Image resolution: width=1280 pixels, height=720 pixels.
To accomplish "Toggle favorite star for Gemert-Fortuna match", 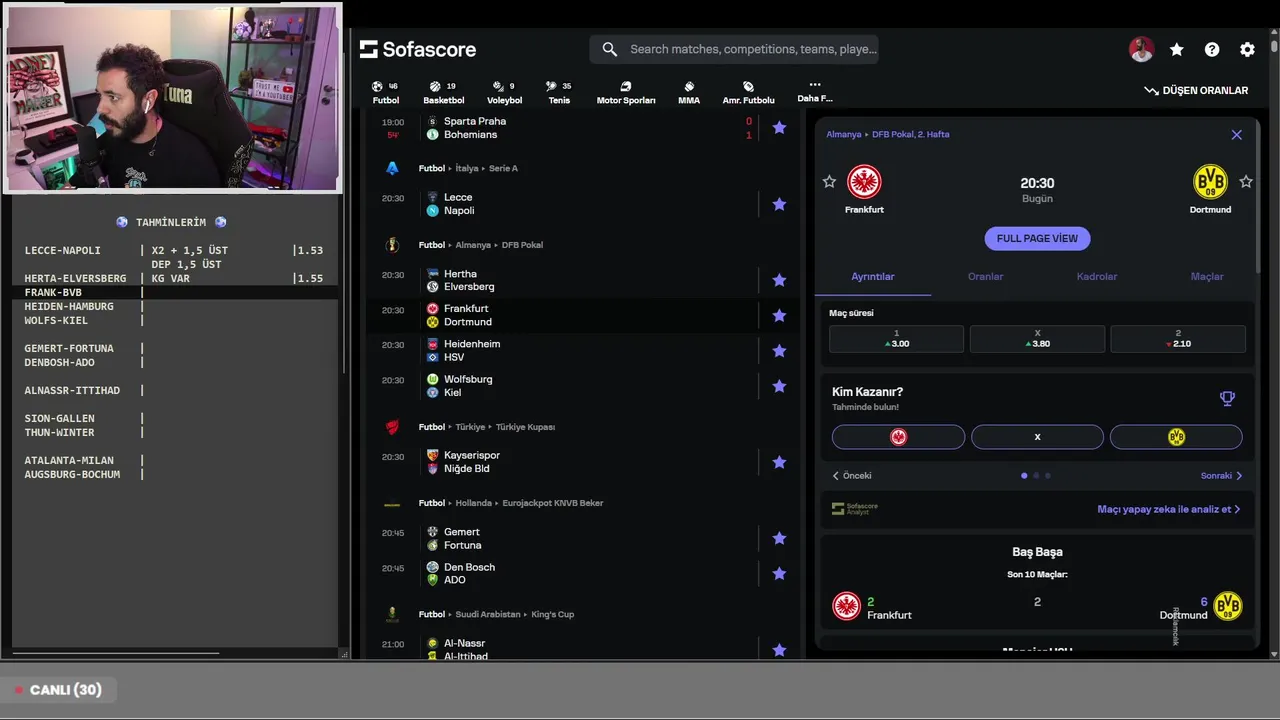I will (x=779, y=538).
